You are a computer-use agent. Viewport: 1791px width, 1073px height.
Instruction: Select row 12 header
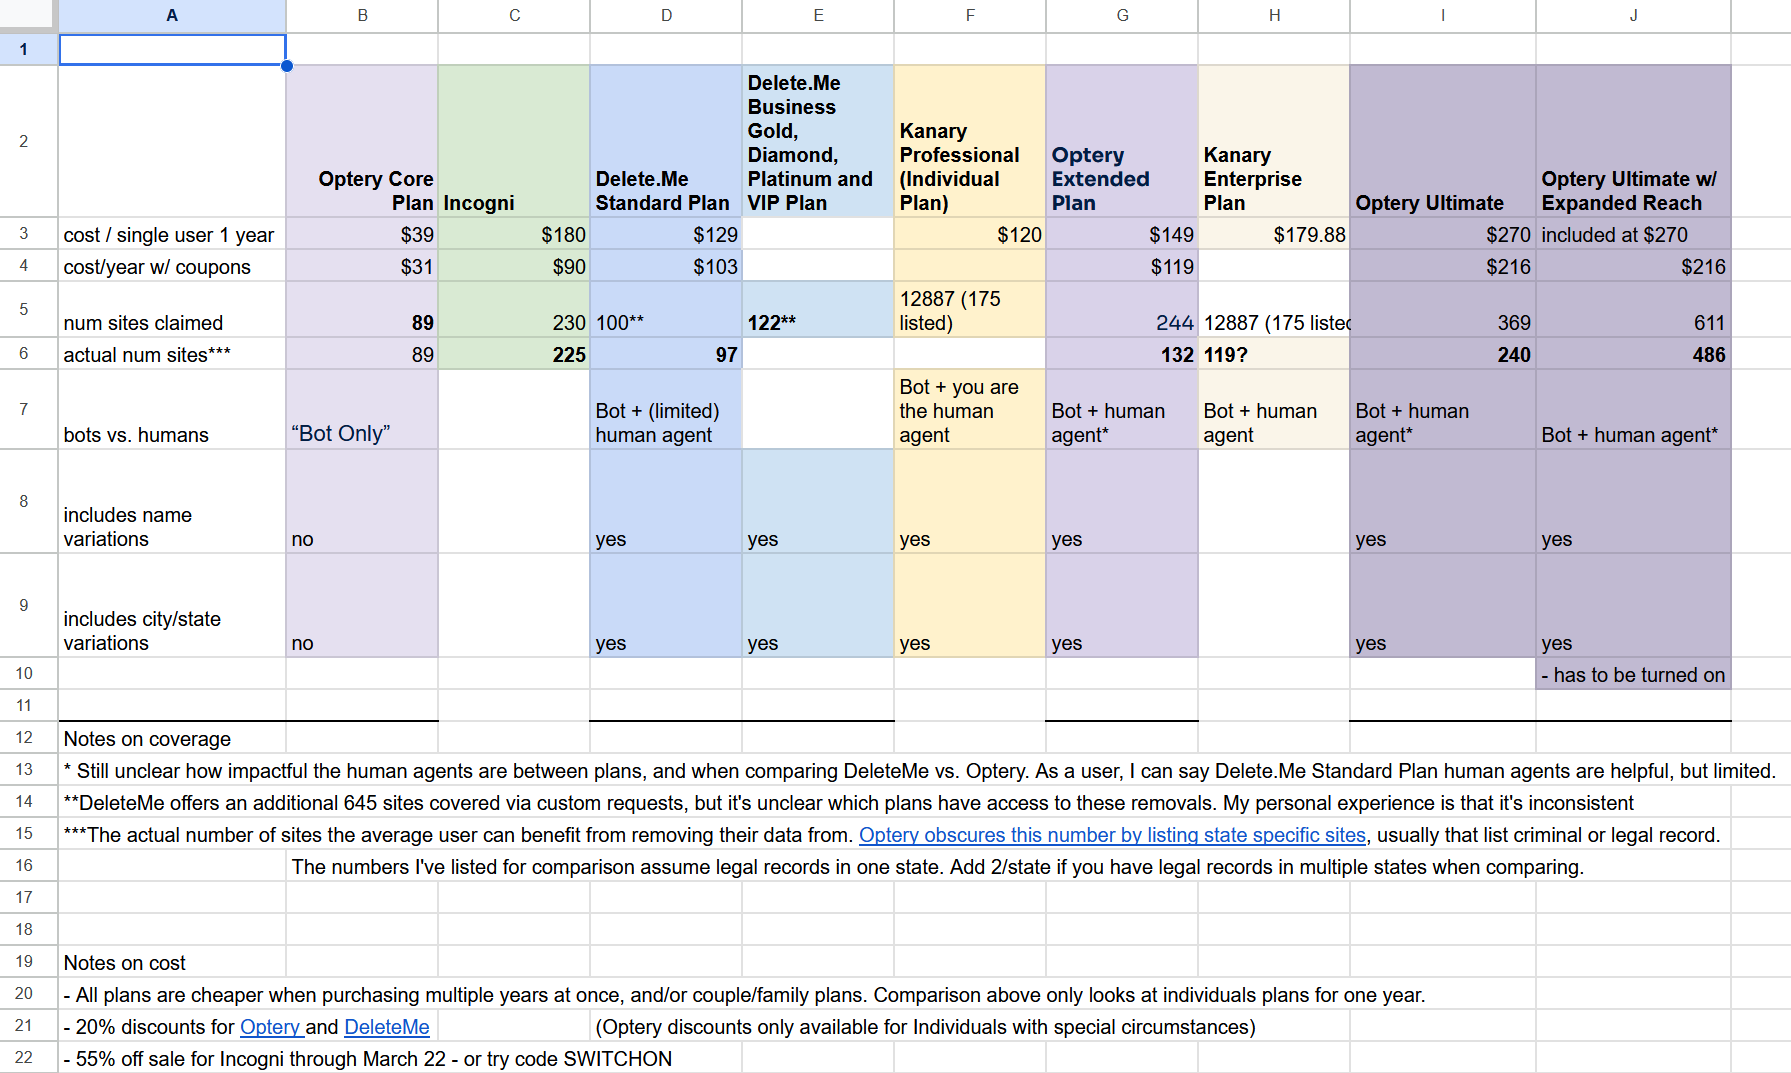click(x=24, y=737)
